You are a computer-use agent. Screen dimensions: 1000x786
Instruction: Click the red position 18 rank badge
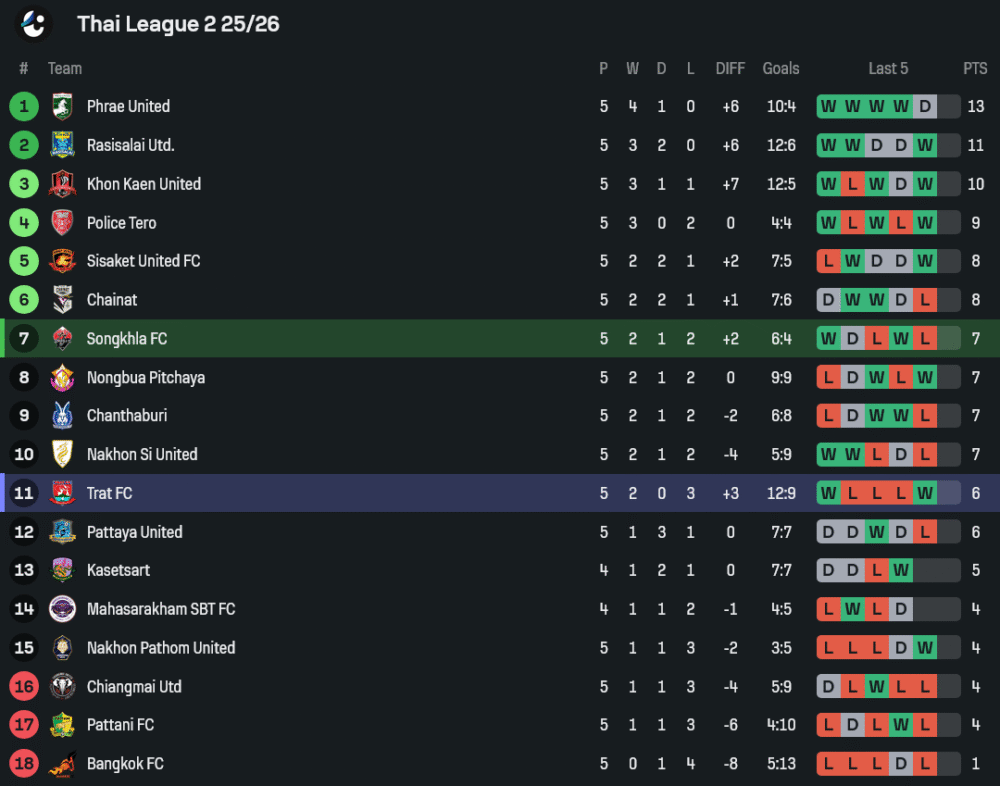pos(24,764)
